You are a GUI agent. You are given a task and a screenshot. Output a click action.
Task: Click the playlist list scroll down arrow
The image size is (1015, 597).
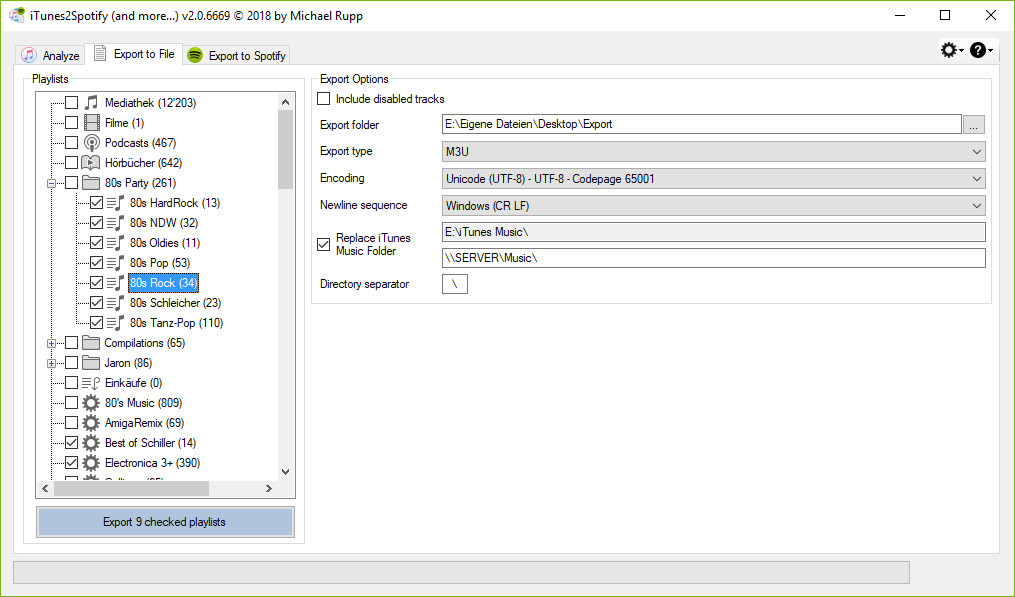(285, 472)
